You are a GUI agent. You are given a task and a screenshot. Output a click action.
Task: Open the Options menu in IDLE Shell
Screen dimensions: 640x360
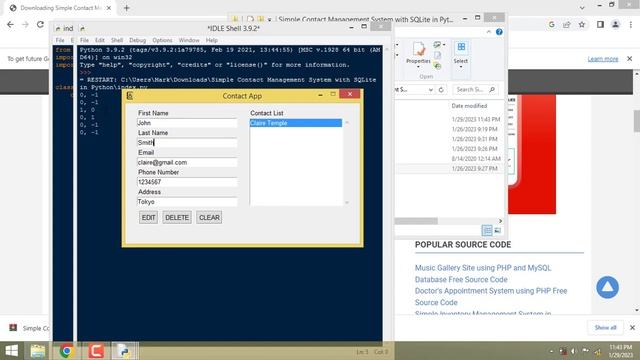click(x=162, y=40)
